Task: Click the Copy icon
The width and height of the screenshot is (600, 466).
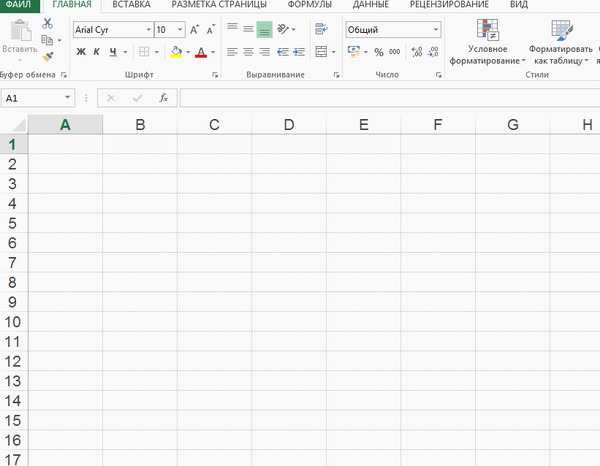Action: pos(47,40)
